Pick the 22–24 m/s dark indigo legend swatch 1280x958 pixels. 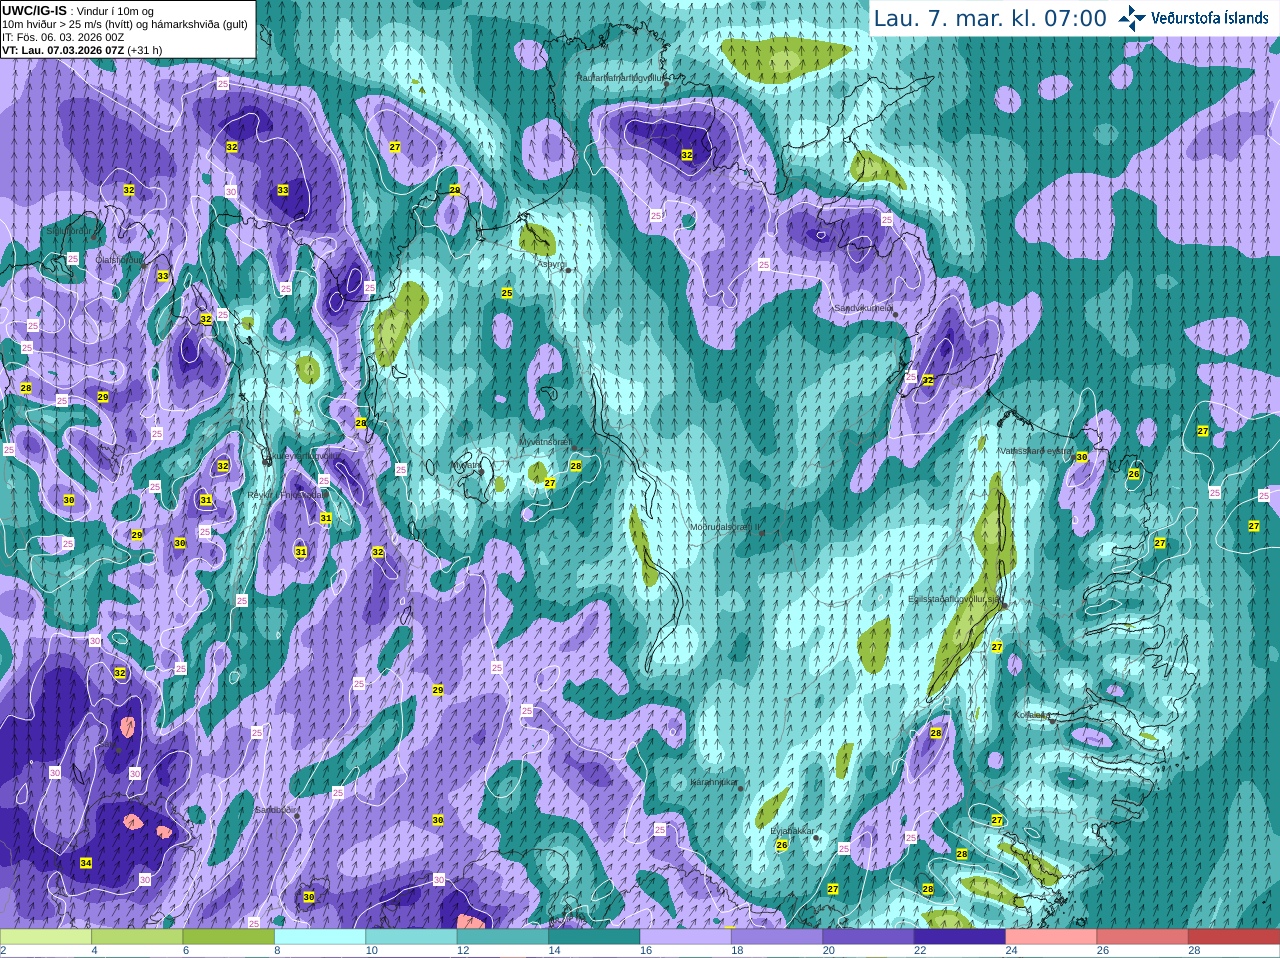[x=959, y=937]
